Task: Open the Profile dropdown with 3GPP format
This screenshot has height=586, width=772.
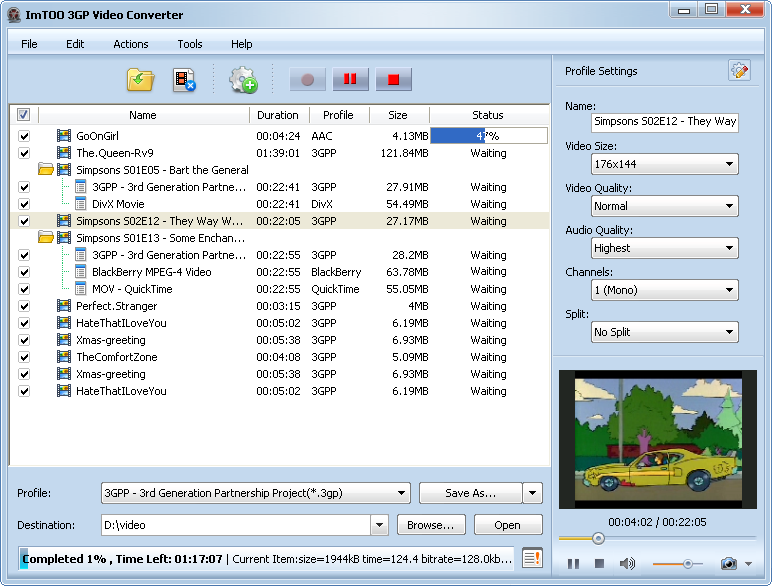Action: [x=256, y=493]
